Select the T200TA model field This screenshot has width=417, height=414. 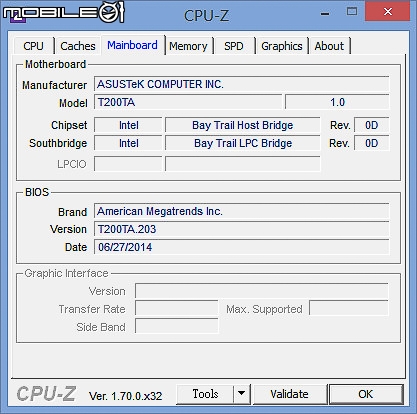tap(188, 102)
